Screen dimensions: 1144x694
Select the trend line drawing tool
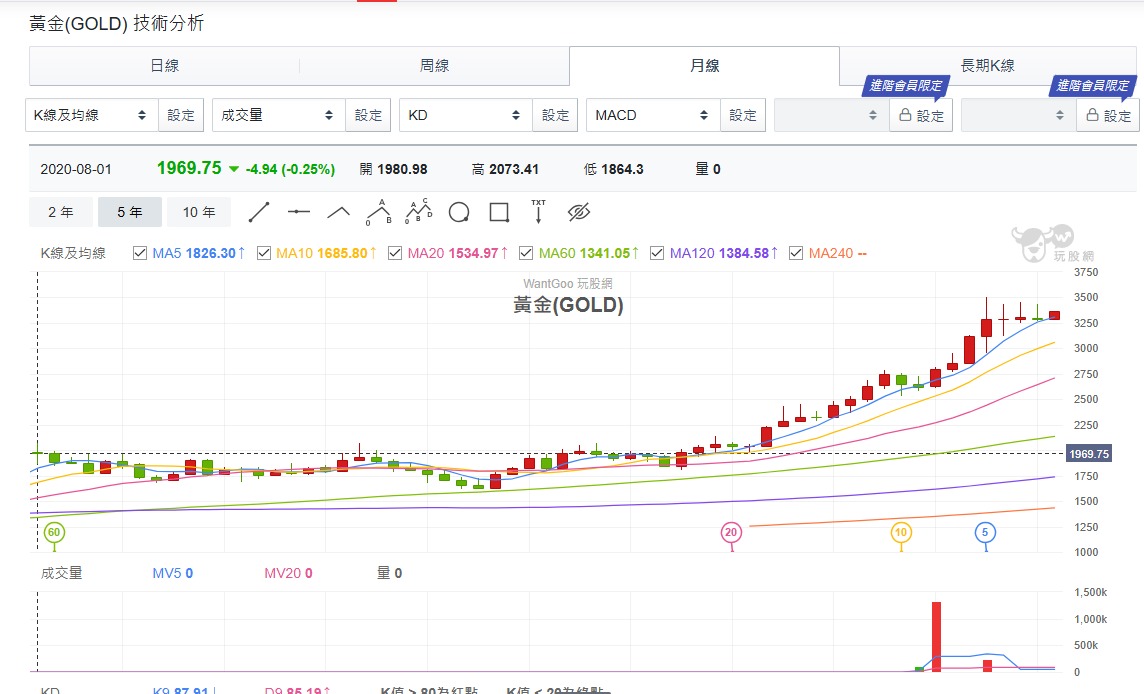coord(259,212)
